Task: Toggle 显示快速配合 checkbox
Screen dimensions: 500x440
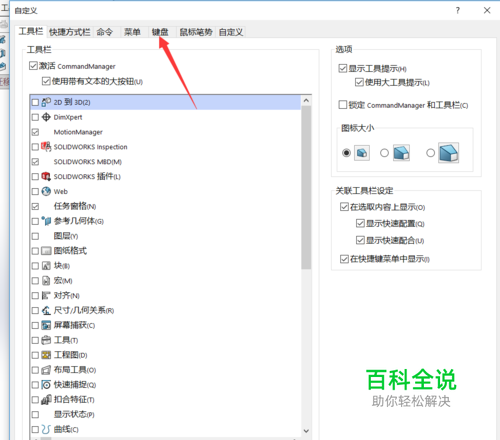Action: tap(360, 240)
